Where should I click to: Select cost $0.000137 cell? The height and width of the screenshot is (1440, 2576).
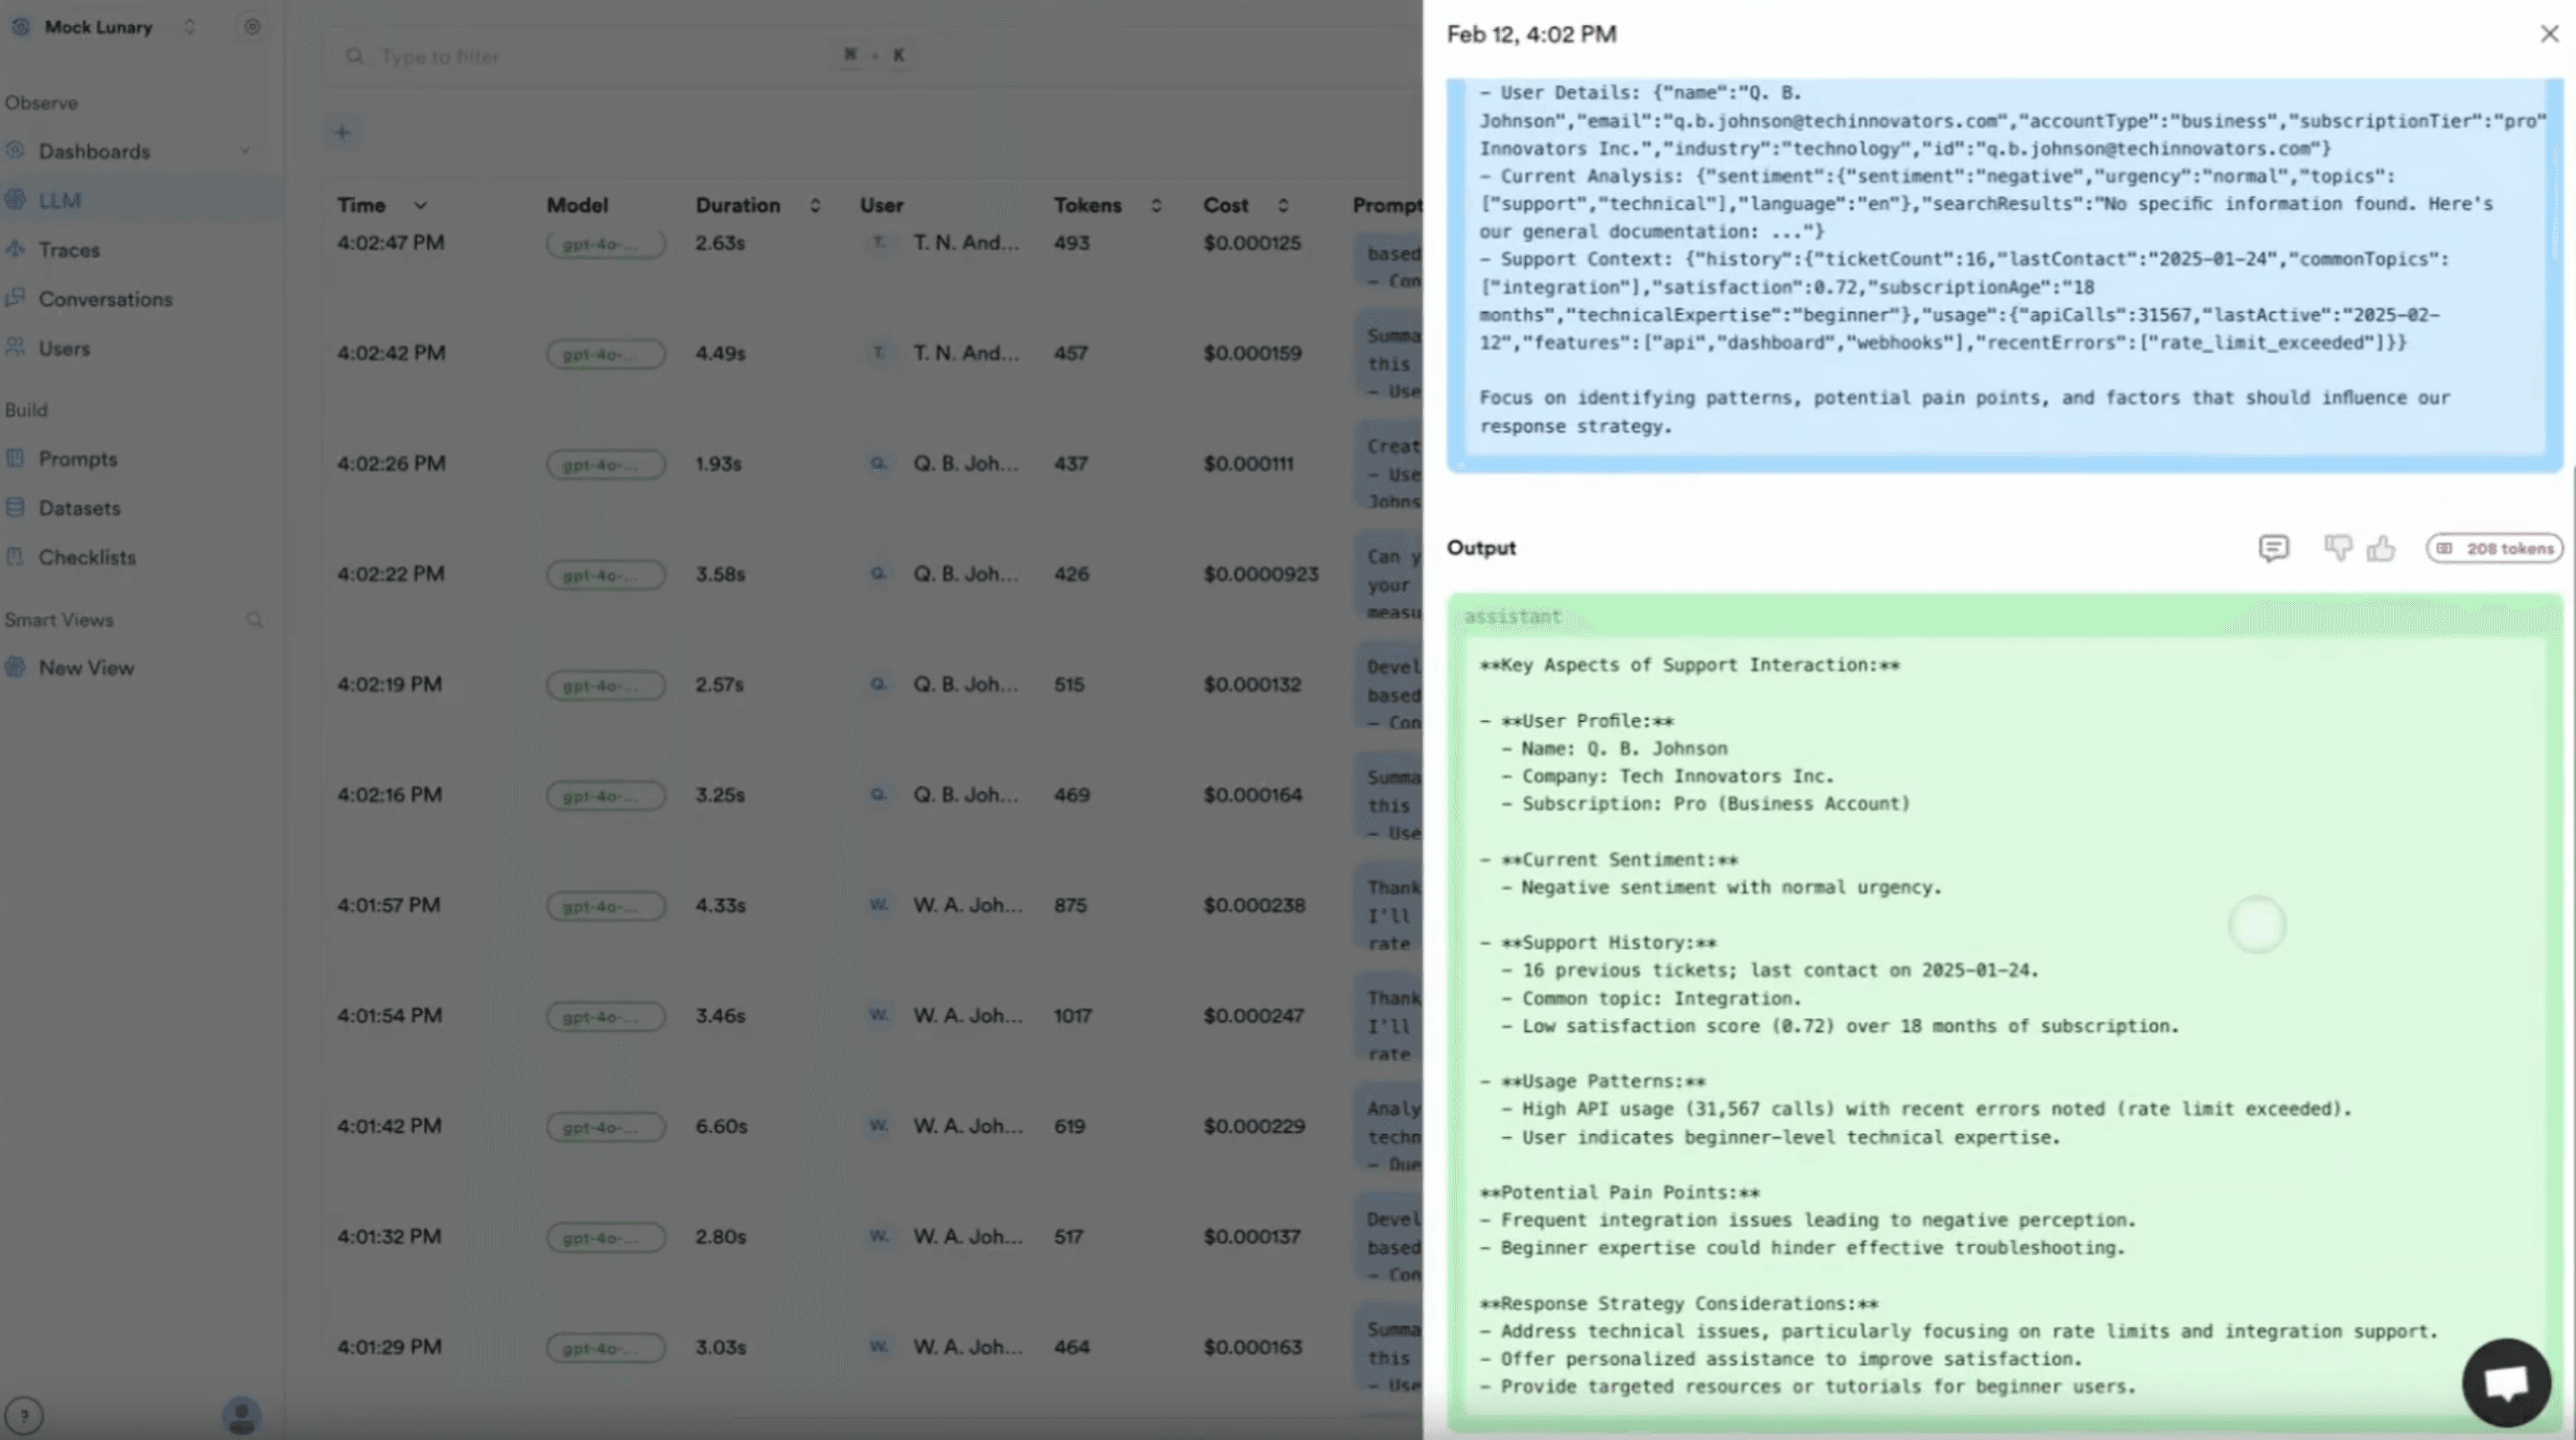pos(1252,1237)
